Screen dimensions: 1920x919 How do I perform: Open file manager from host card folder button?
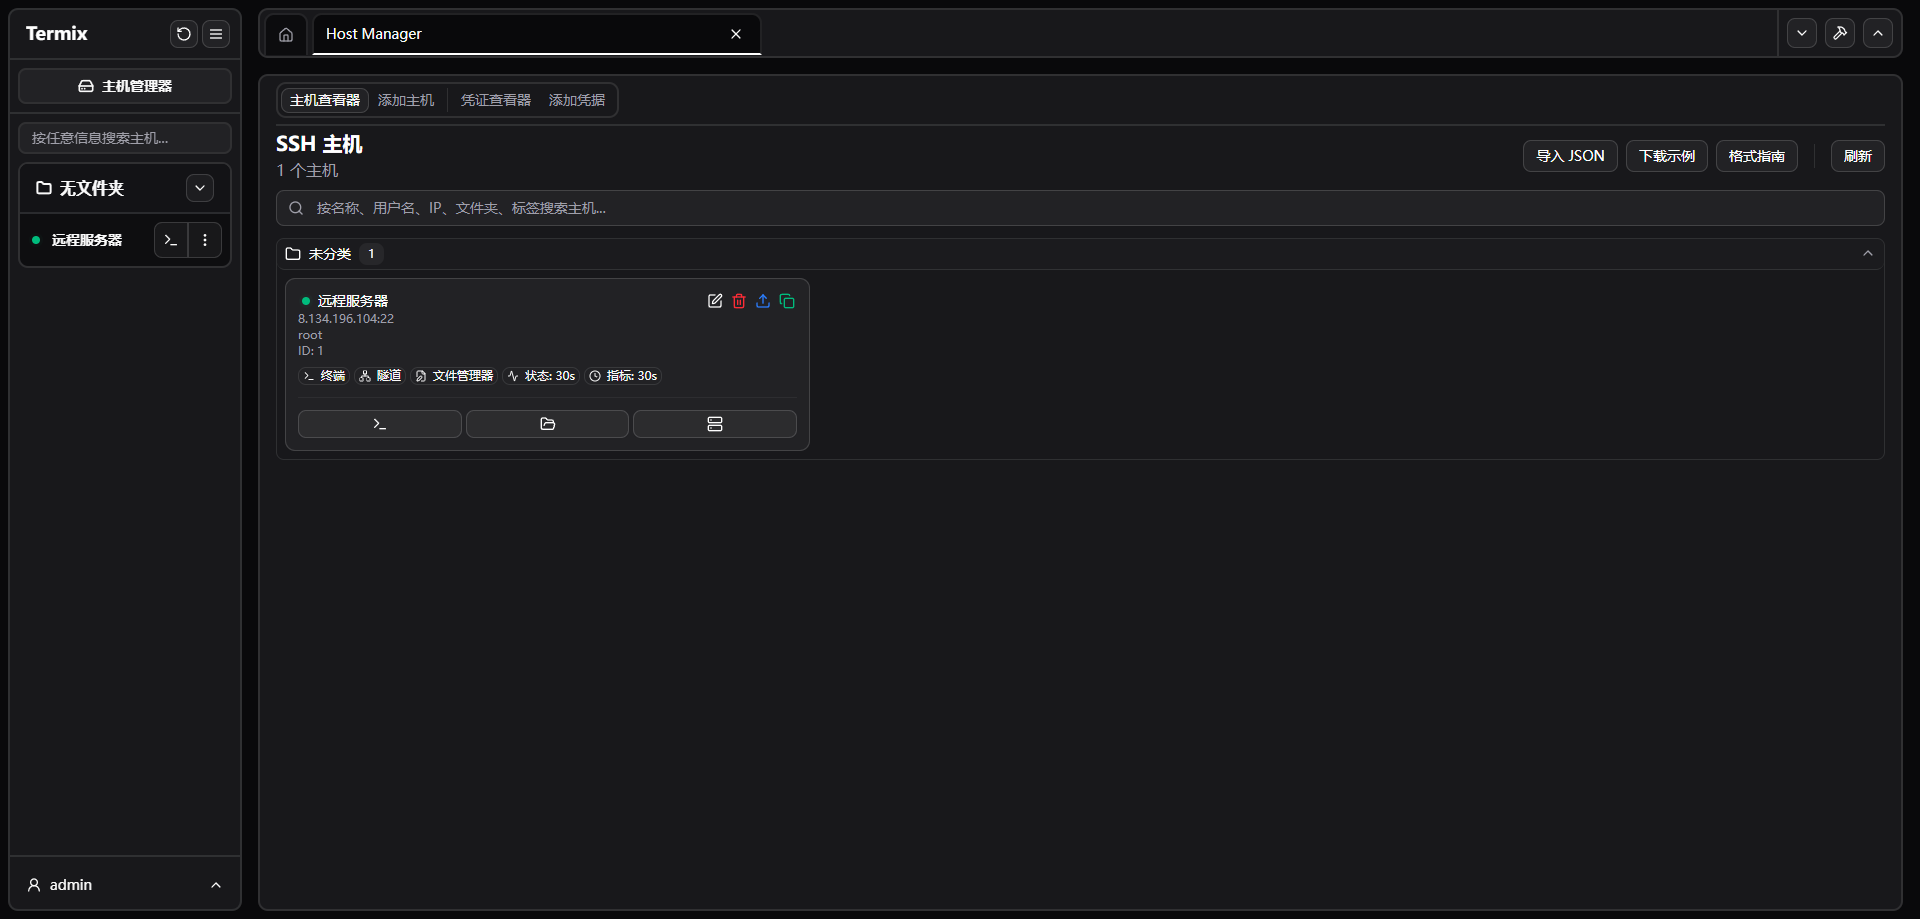tap(547, 424)
